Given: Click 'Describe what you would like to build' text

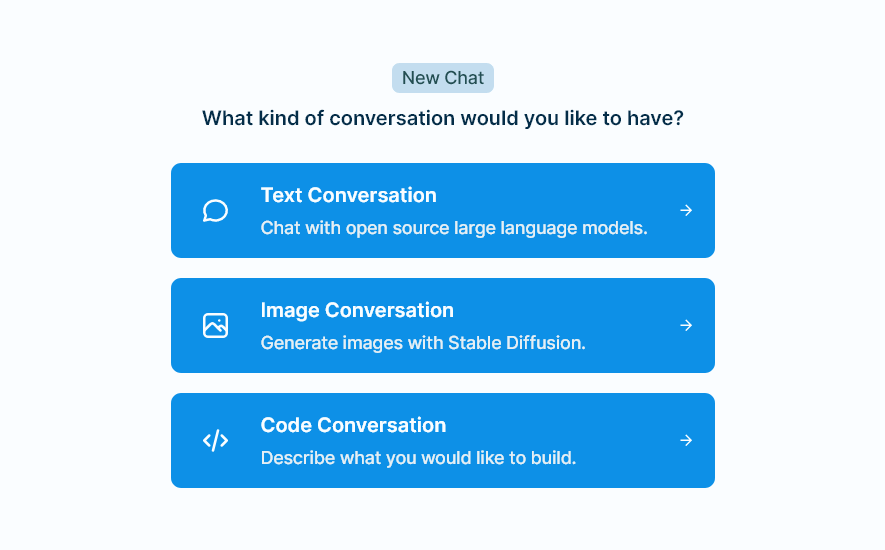Looking at the screenshot, I should pos(418,458).
